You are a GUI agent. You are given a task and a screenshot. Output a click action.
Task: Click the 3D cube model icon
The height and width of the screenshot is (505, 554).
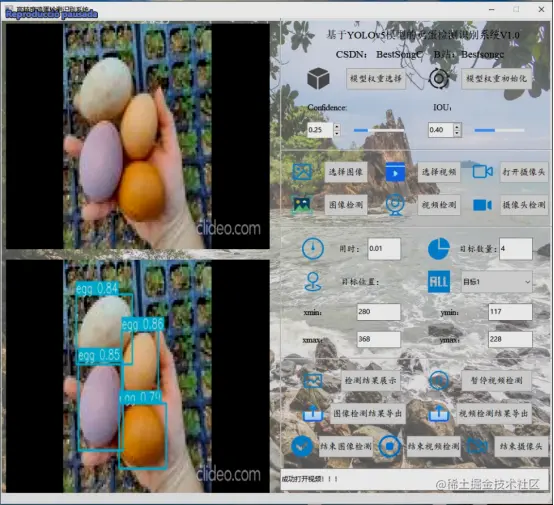[x=318, y=78]
